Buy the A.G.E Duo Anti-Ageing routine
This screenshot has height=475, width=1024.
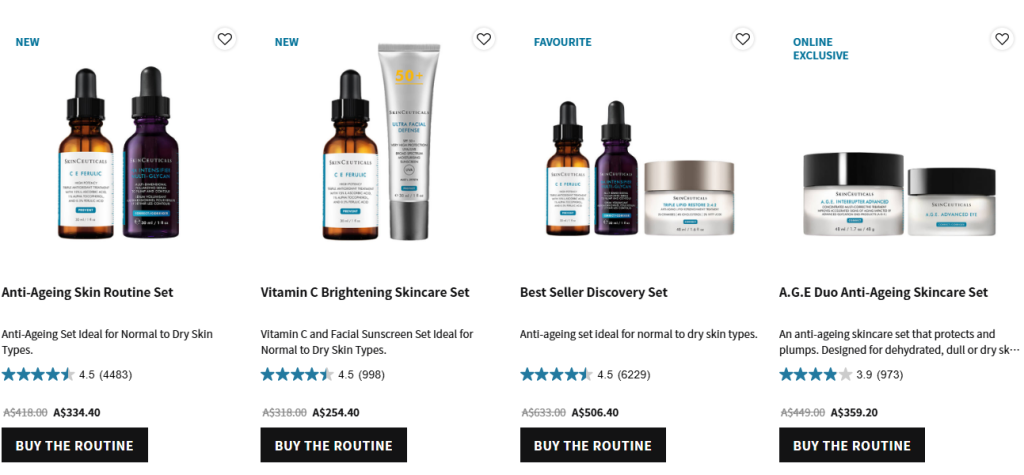tap(852, 446)
